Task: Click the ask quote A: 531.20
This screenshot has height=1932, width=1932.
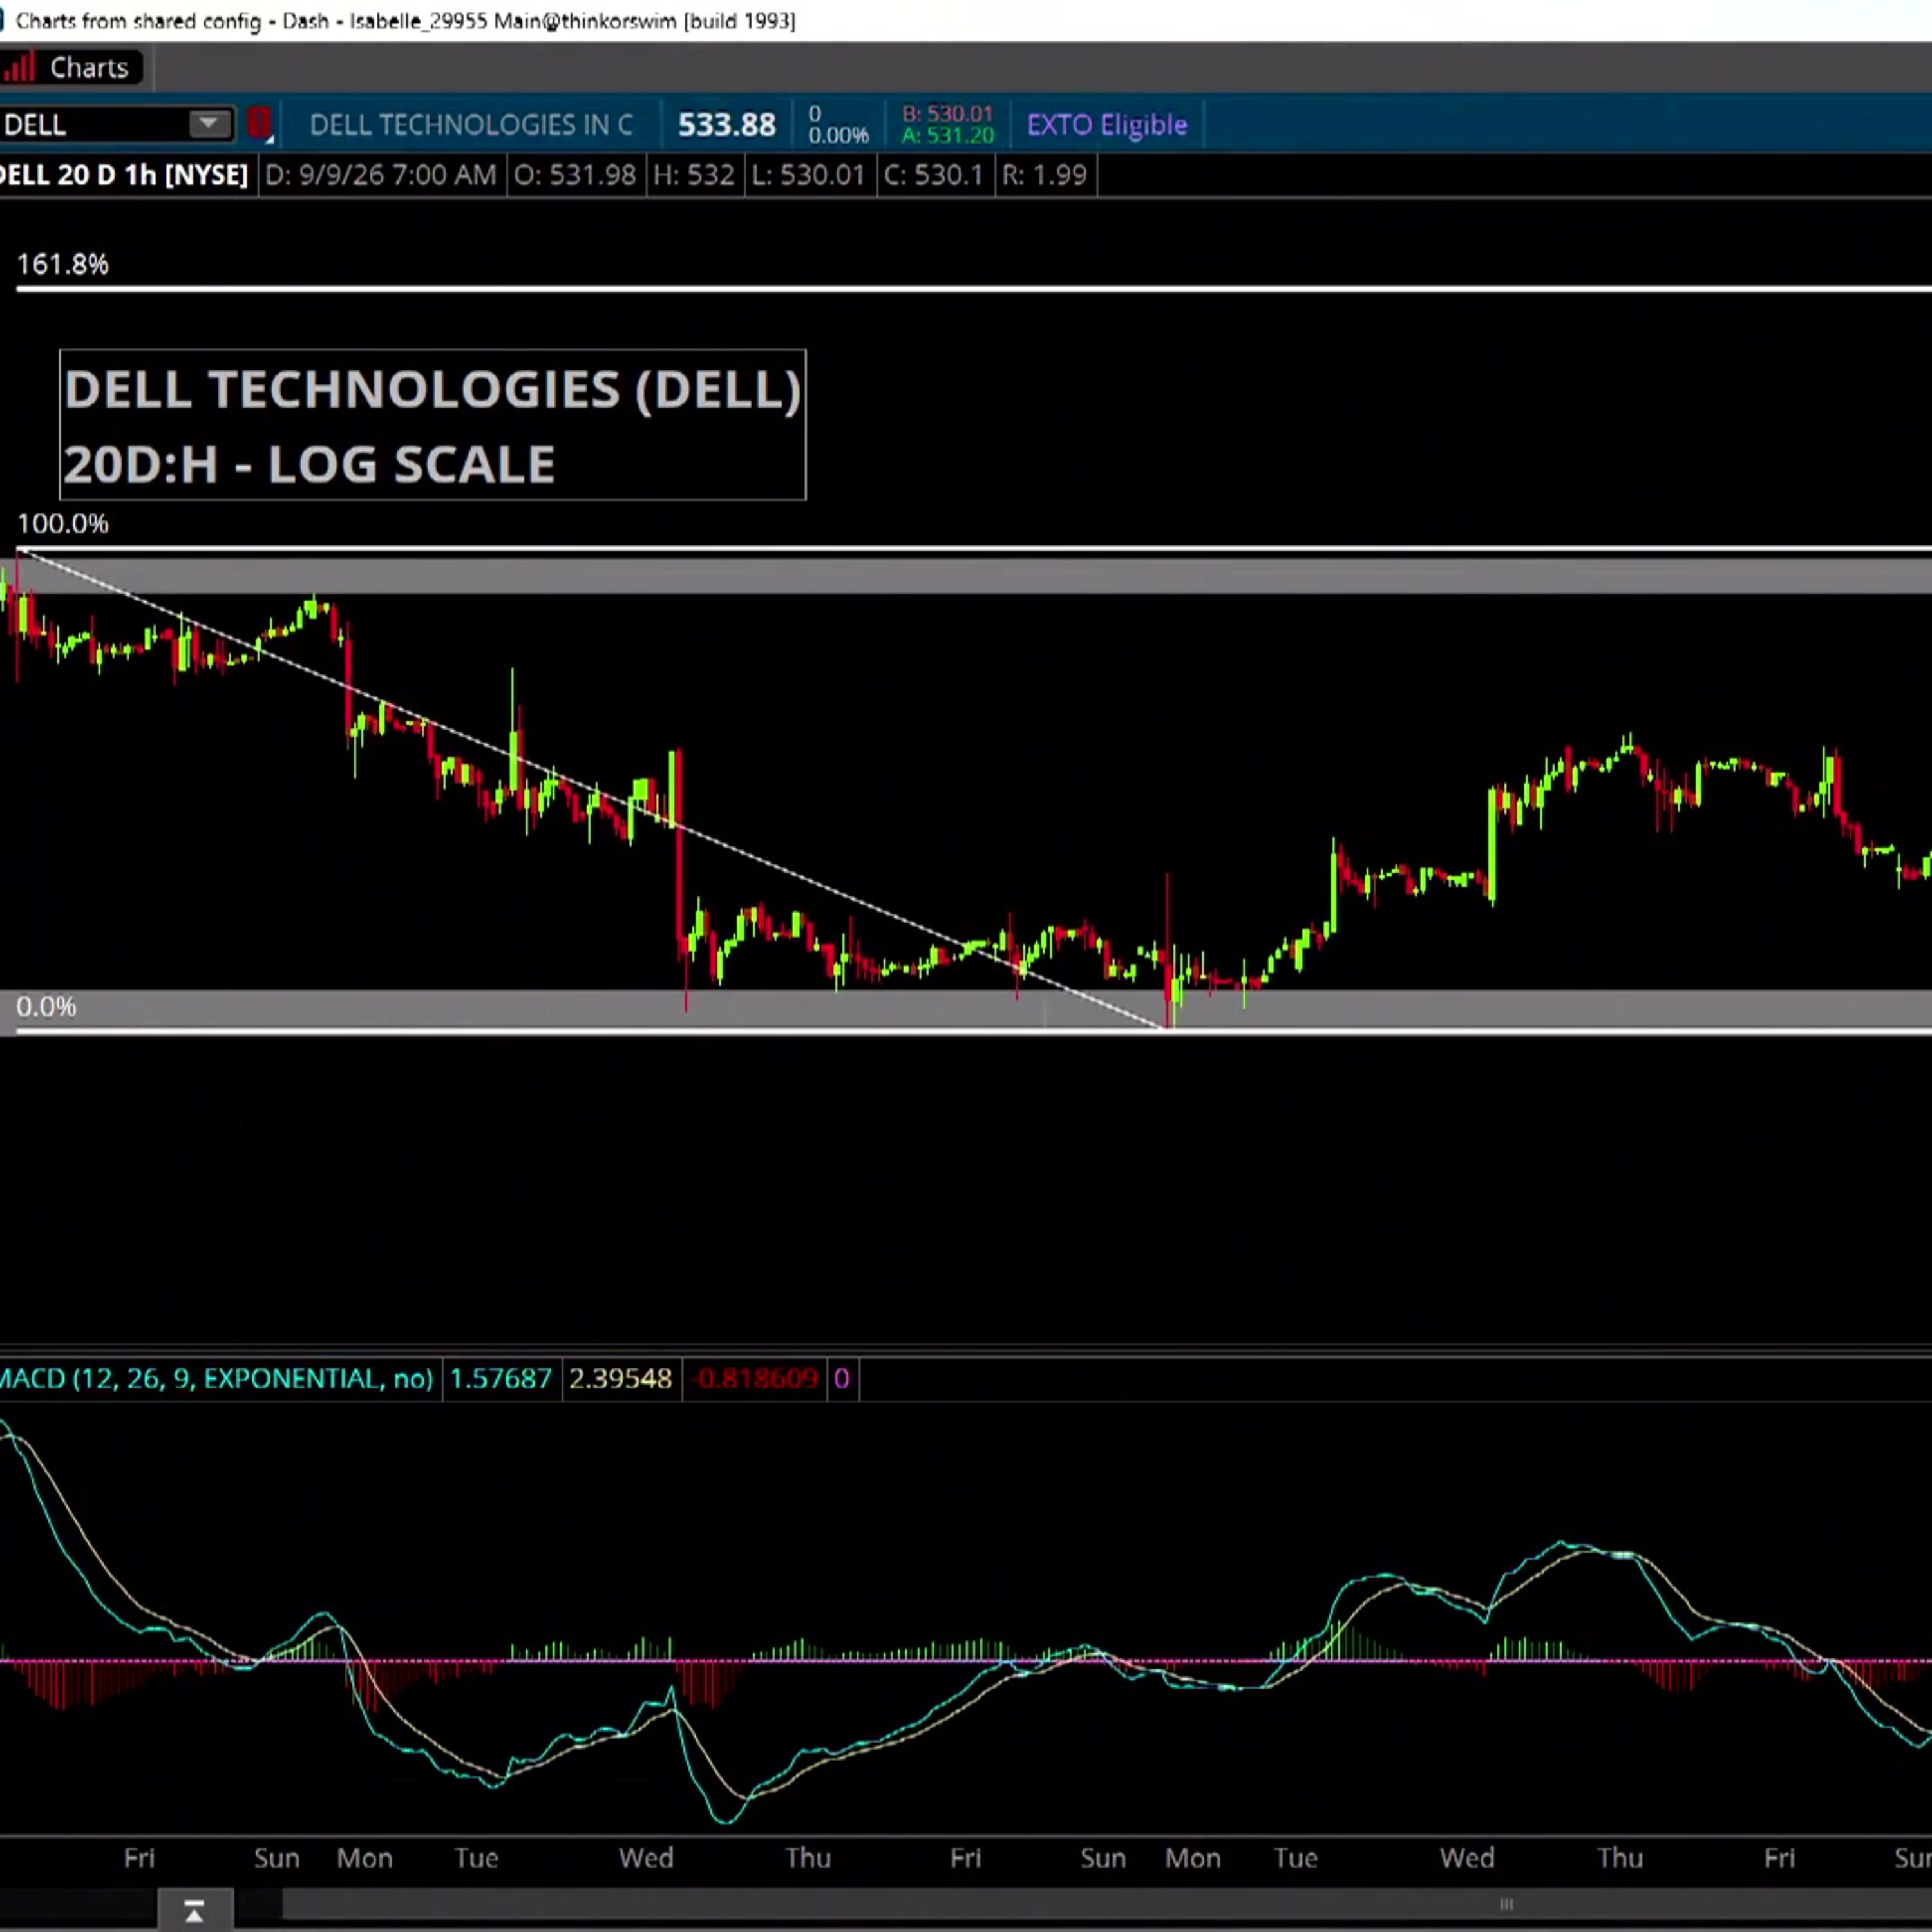Action: (947, 135)
